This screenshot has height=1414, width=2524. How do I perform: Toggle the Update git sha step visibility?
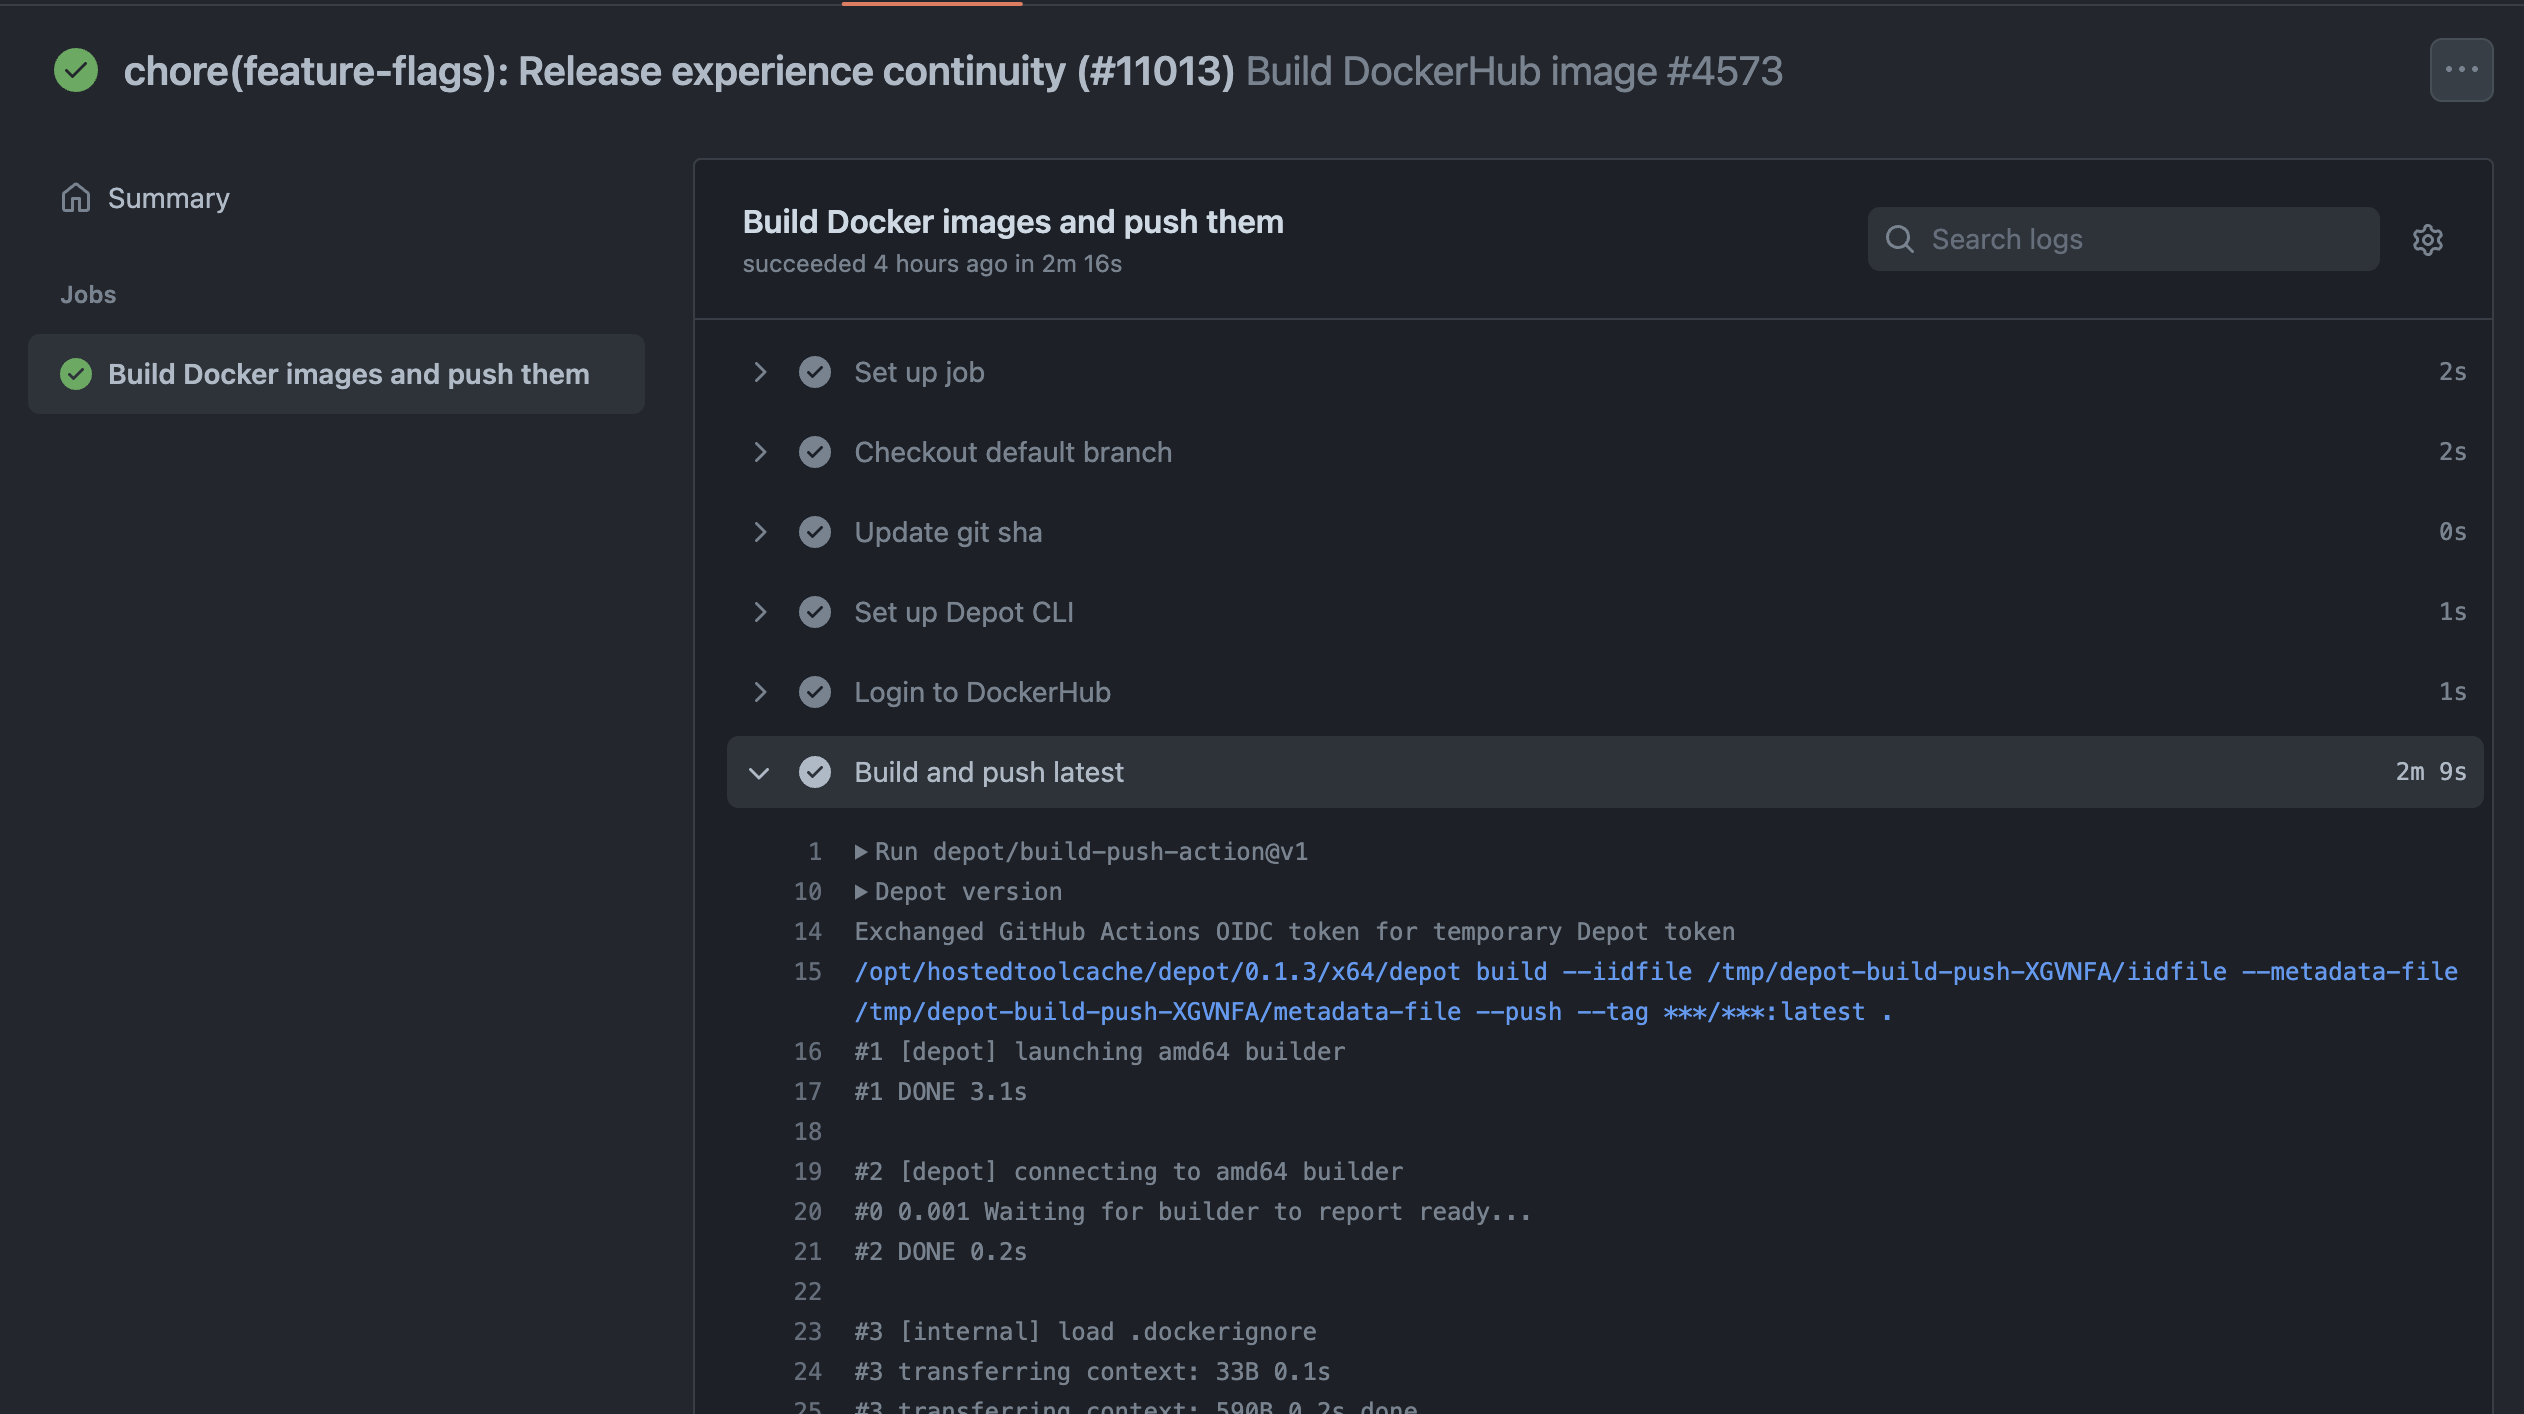click(758, 532)
